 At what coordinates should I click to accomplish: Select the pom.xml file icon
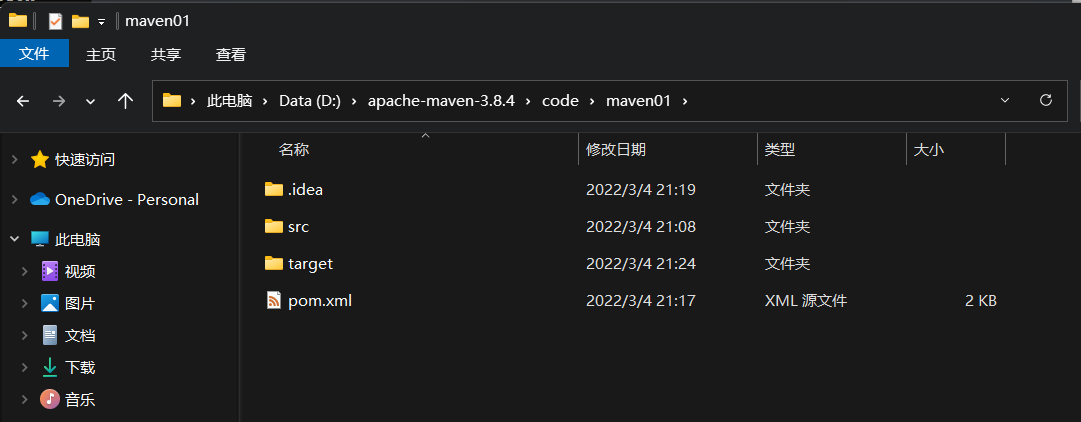[x=274, y=301]
